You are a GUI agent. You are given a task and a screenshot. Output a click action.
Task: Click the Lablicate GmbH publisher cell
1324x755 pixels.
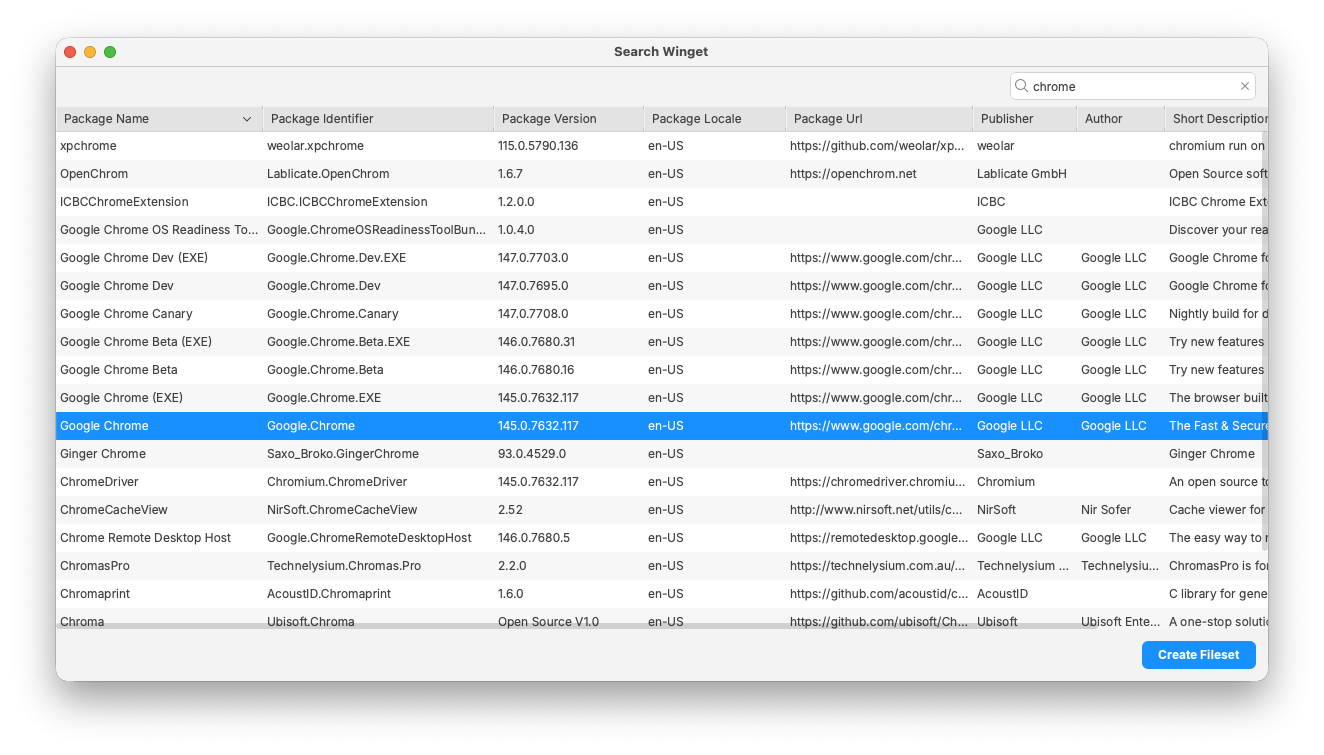[x=1022, y=174]
